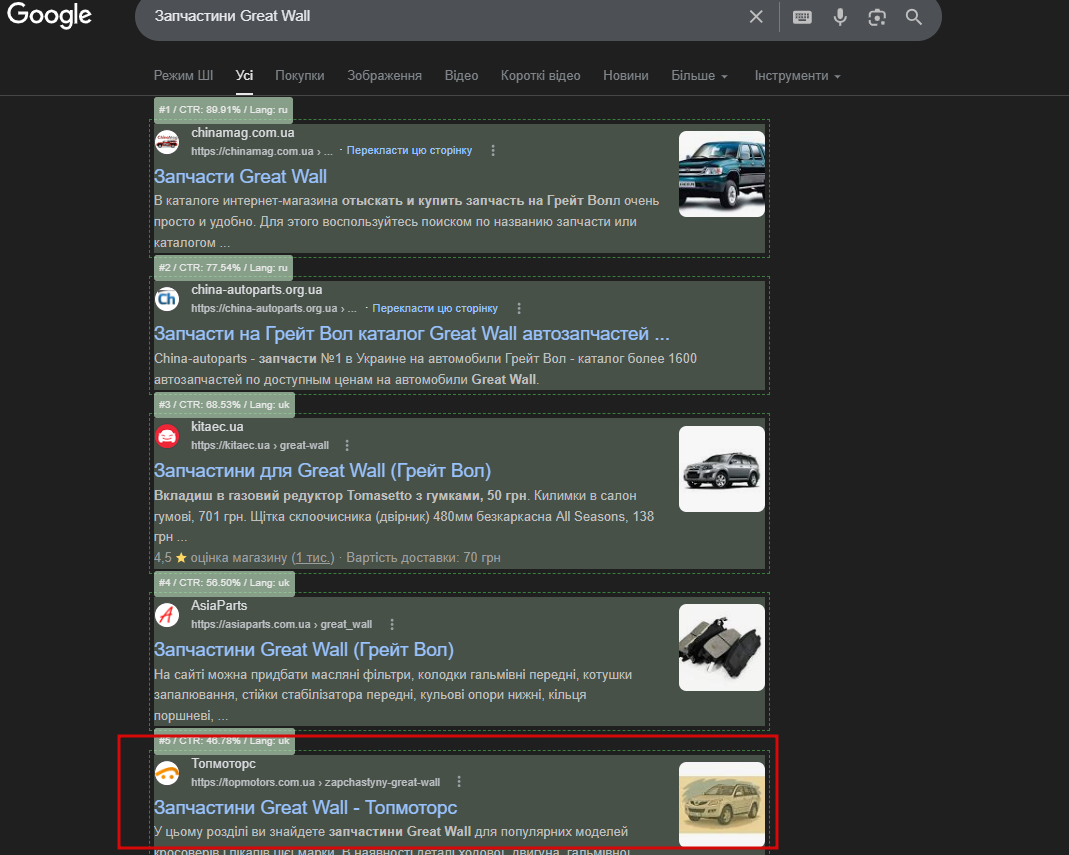The image size is (1069, 855).
Task: Open AsiaParts Запчастини Great Wall (Грейт Вол) link
Action: click(303, 650)
